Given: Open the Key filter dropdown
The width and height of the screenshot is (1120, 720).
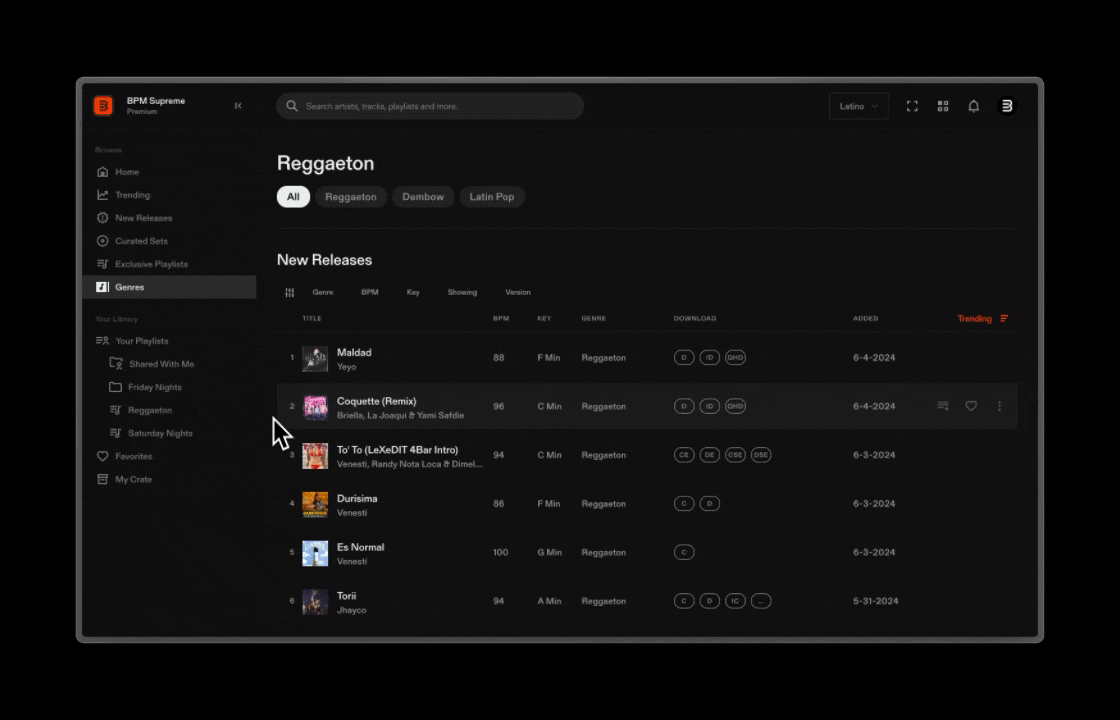Looking at the screenshot, I should click(x=413, y=292).
